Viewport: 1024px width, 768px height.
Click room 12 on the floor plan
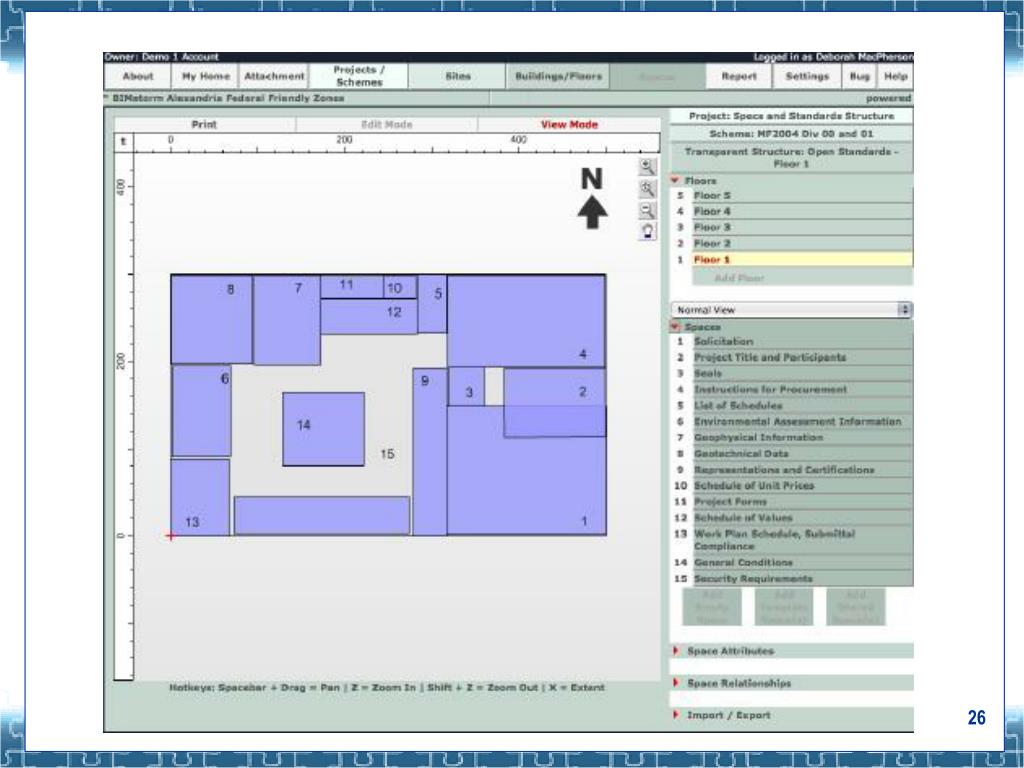click(x=369, y=317)
